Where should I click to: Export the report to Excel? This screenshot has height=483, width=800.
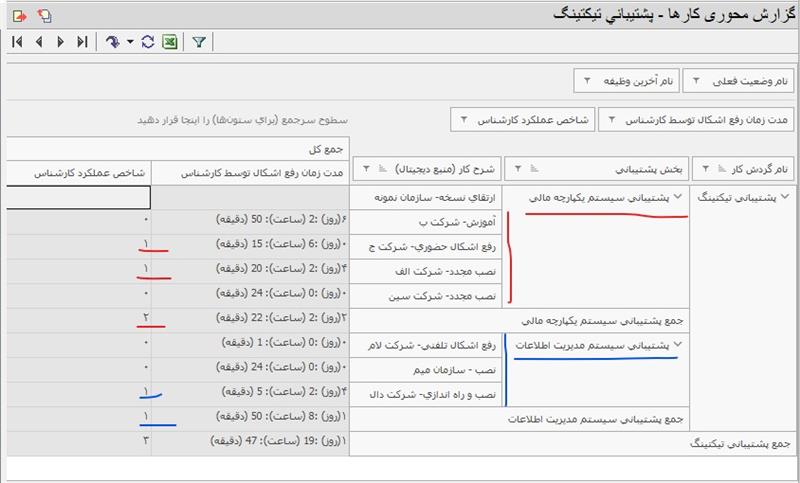(170, 43)
